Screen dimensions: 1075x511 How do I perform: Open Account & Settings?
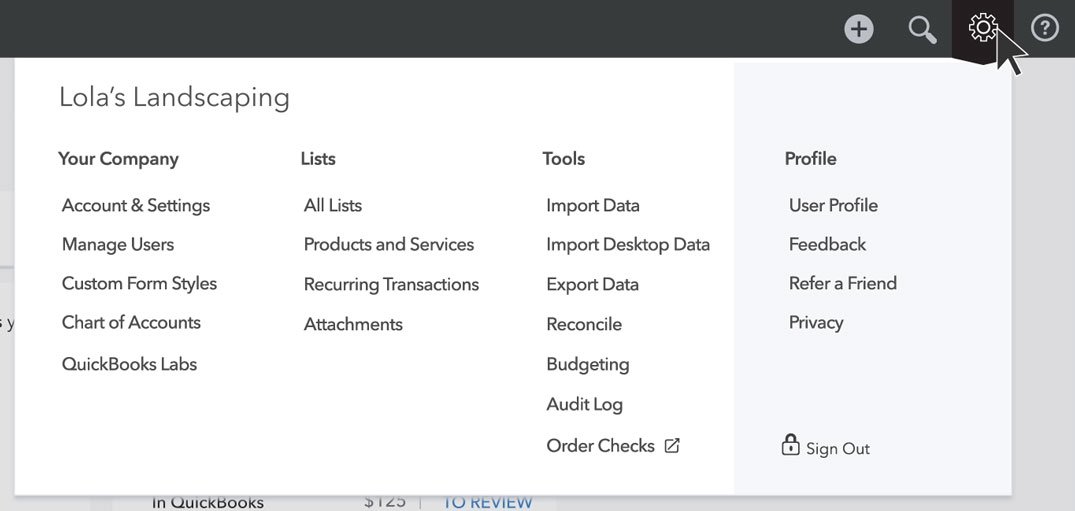(136, 206)
